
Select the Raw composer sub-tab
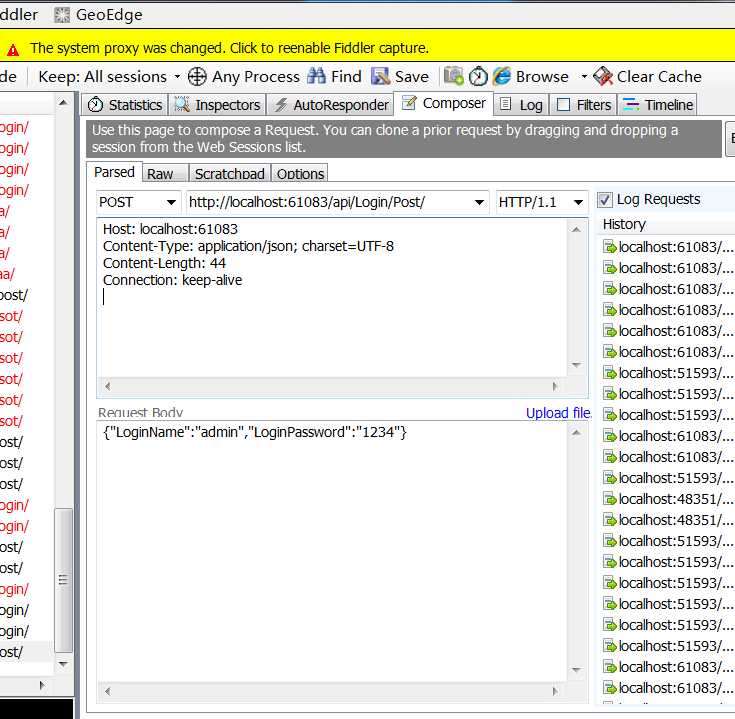[165, 173]
